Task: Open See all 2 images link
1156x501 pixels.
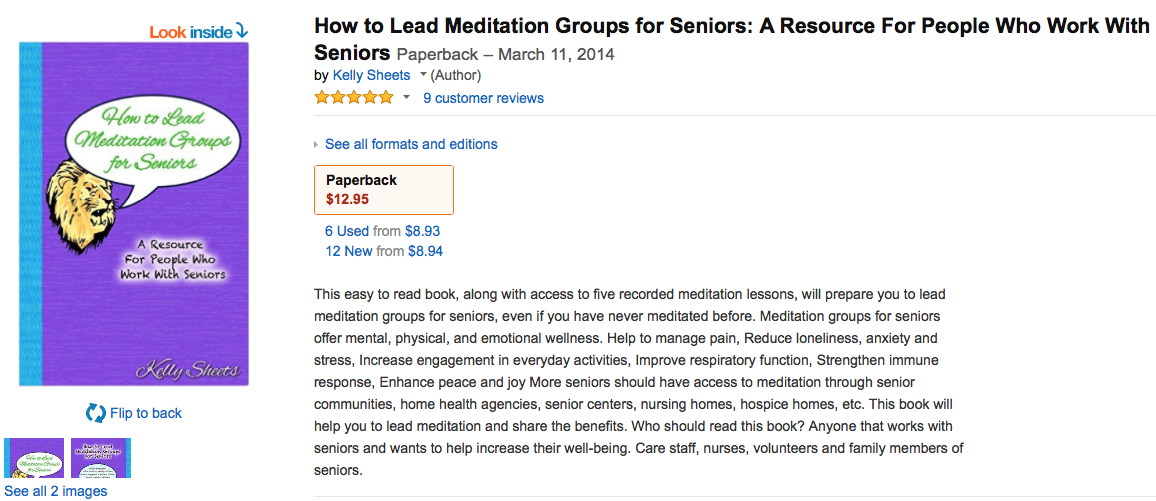Action: [56, 491]
